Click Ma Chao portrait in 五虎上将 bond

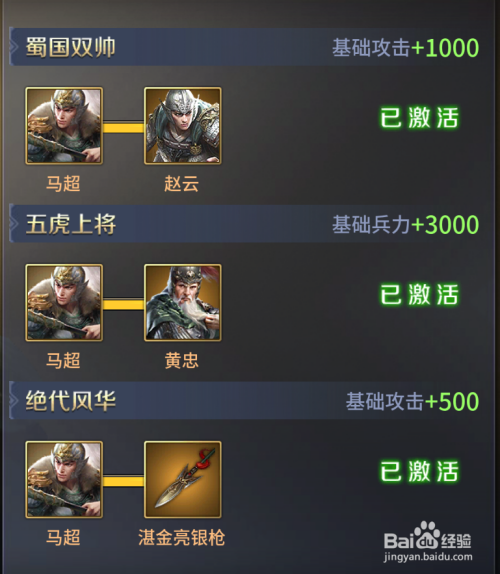64,303
